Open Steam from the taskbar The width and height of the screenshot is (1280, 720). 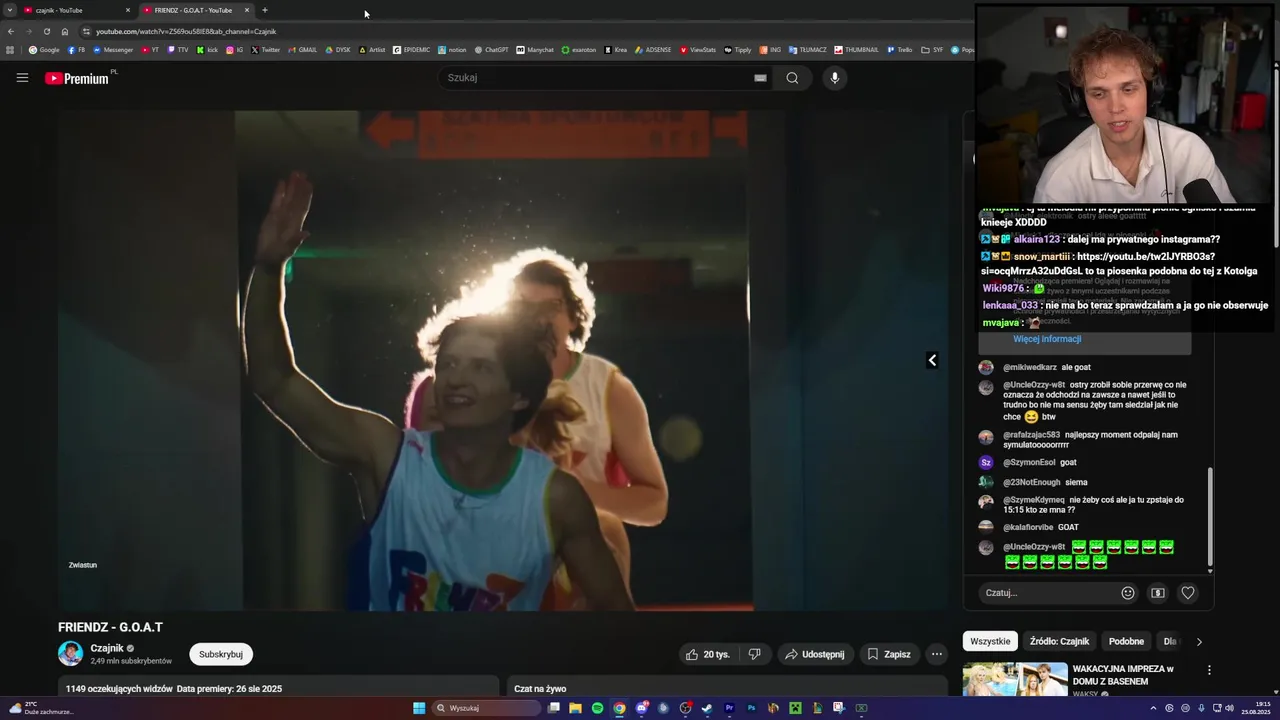(x=707, y=708)
